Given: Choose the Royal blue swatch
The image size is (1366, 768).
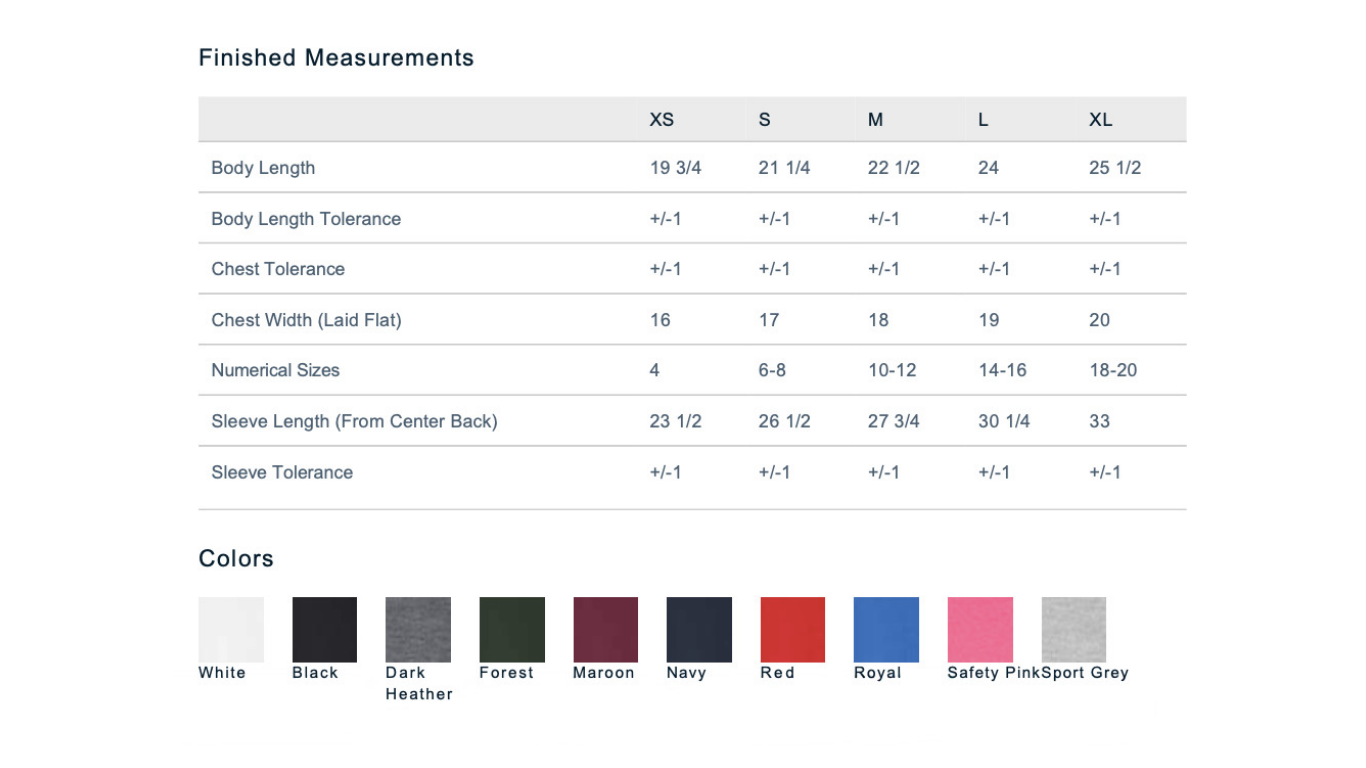Looking at the screenshot, I should (886, 629).
